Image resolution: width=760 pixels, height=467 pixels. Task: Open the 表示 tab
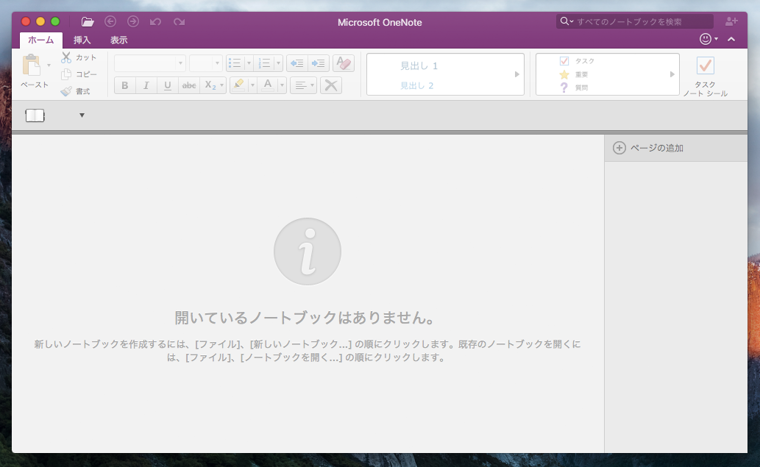pos(119,40)
